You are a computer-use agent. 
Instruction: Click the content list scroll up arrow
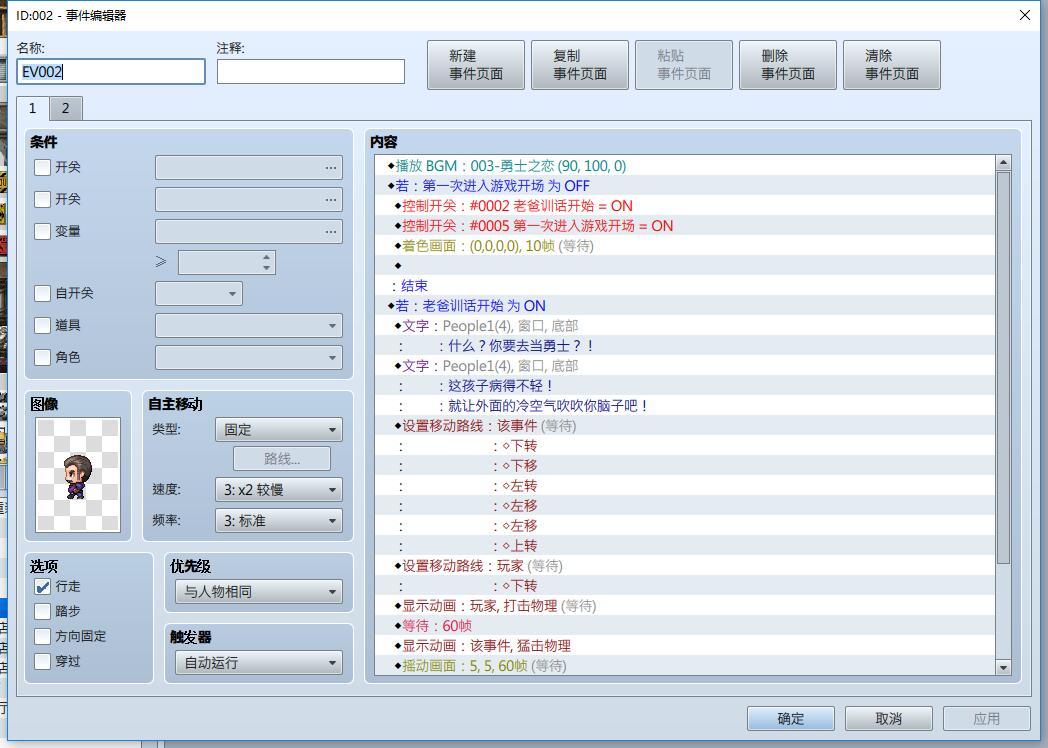(1003, 162)
